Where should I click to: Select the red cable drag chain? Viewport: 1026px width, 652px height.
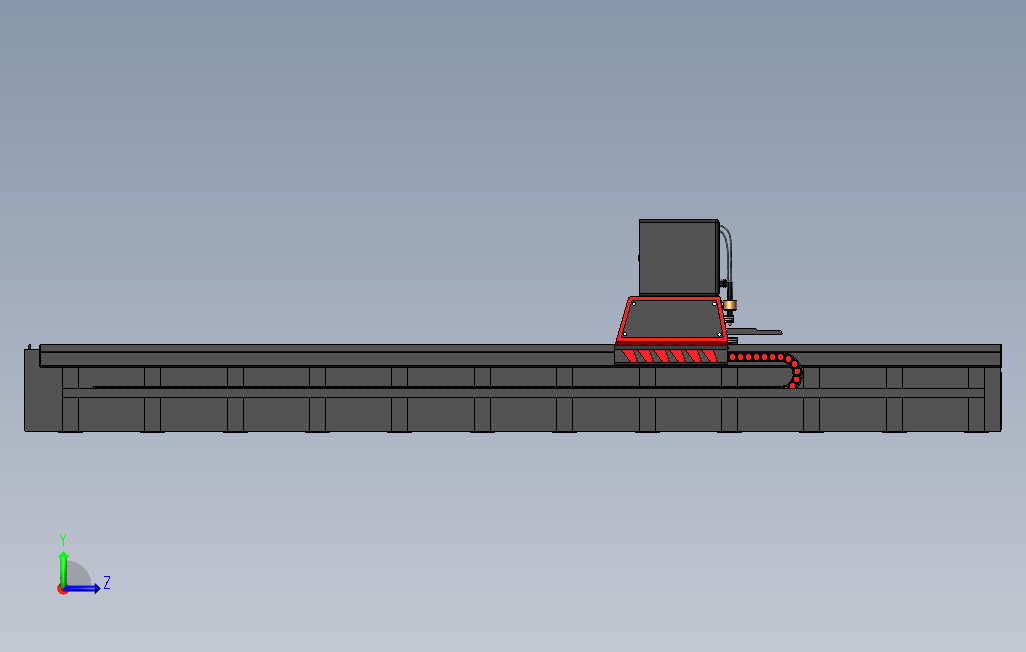tap(767, 369)
